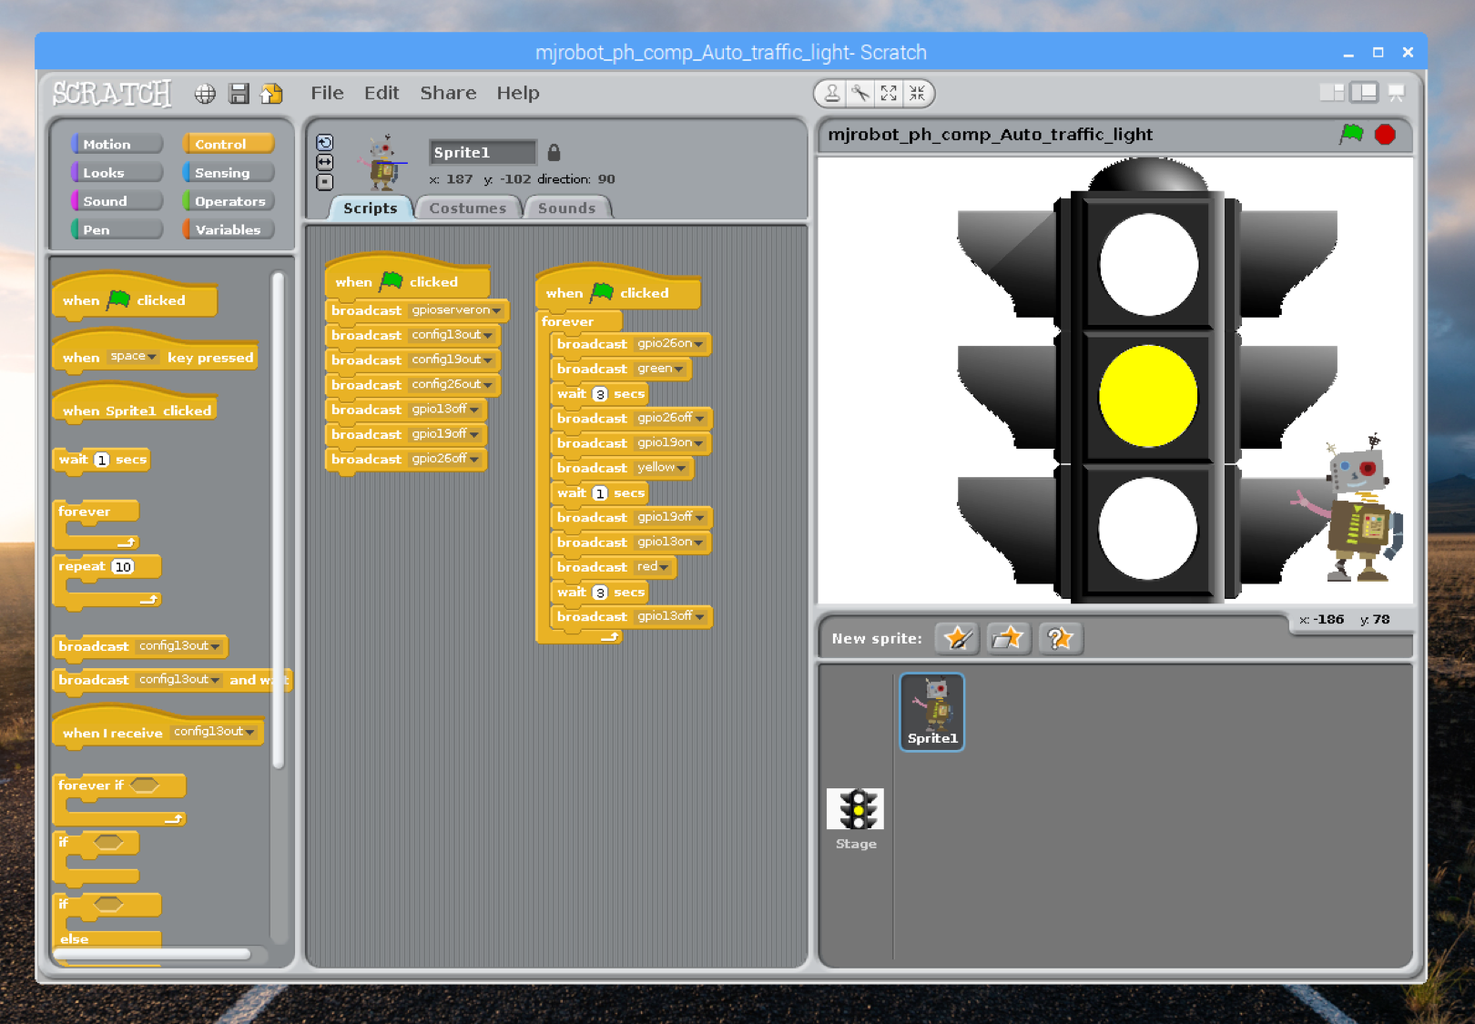This screenshot has height=1024, width=1475.
Task: Get a surprise sprite
Action: 1060,638
